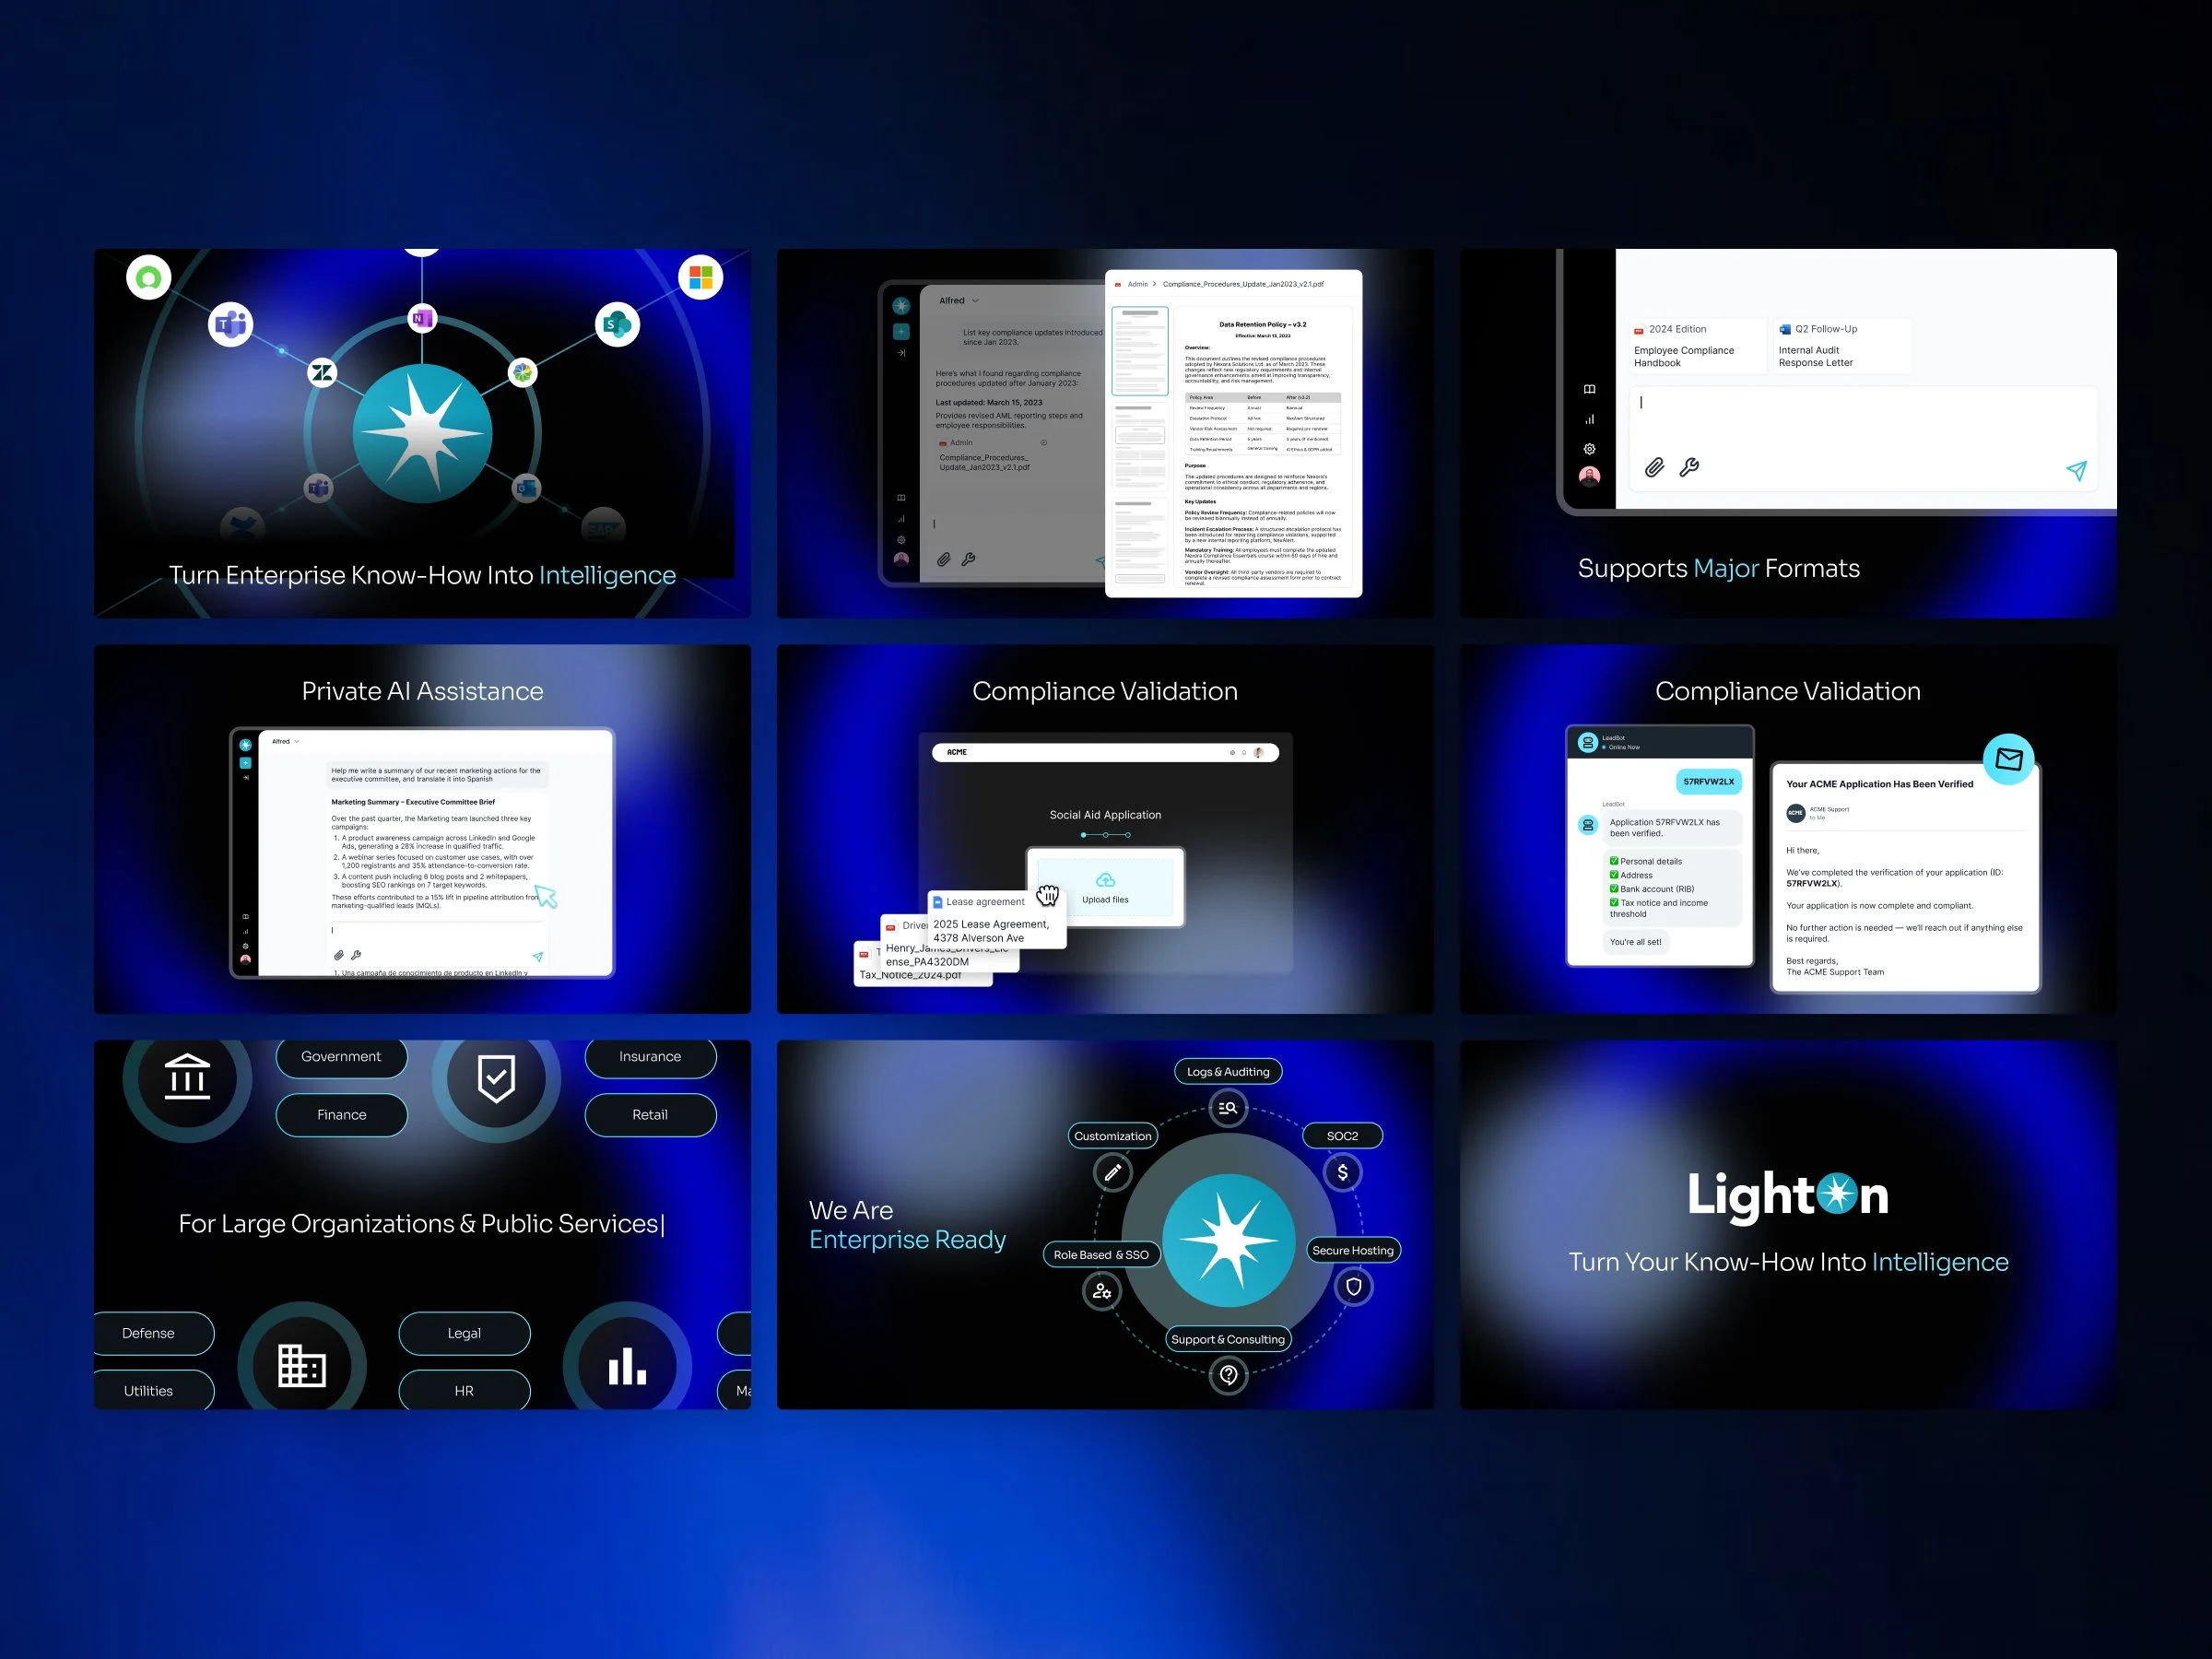Image resolution: width=2212 pixels, height=1659 pixels.
Task: Click the paperclip attach icon in the large chat box
Action: coord(1654,467)
